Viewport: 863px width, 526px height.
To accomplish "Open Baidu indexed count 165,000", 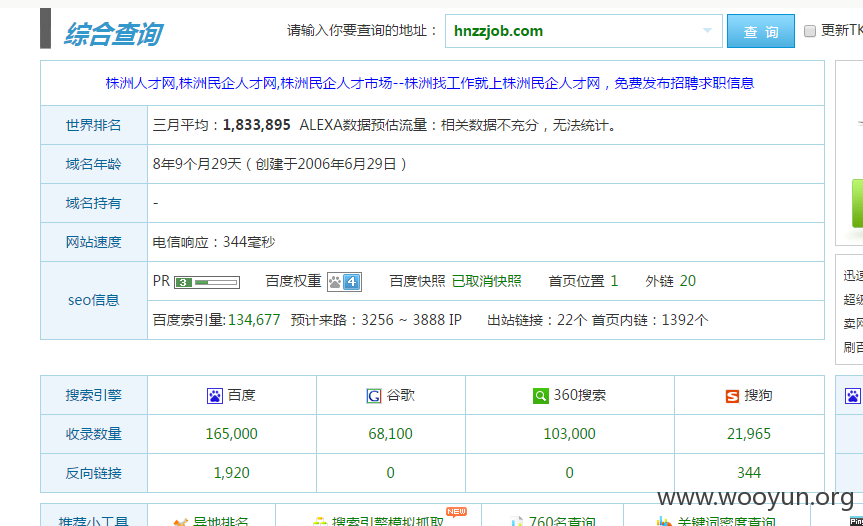I will pos(231,434).
